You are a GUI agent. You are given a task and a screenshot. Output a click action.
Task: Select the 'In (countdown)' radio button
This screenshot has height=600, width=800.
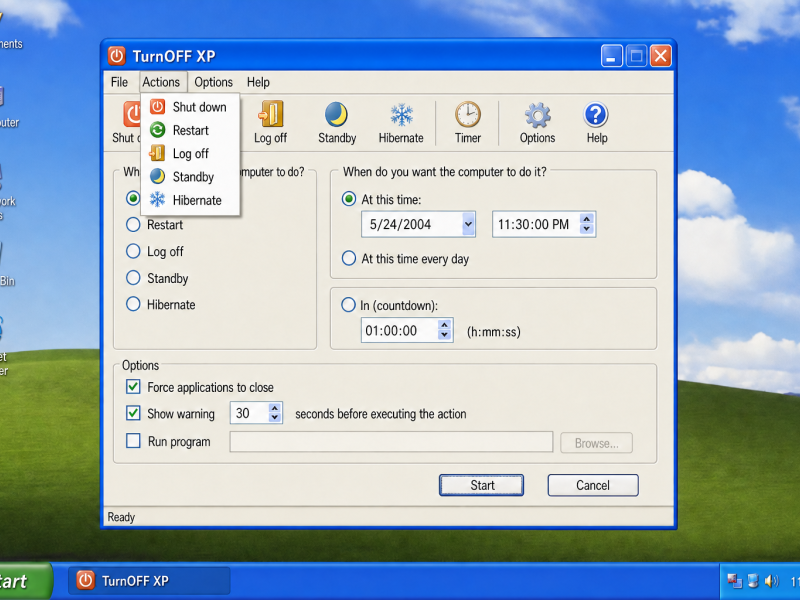click(x=348, y=305)
